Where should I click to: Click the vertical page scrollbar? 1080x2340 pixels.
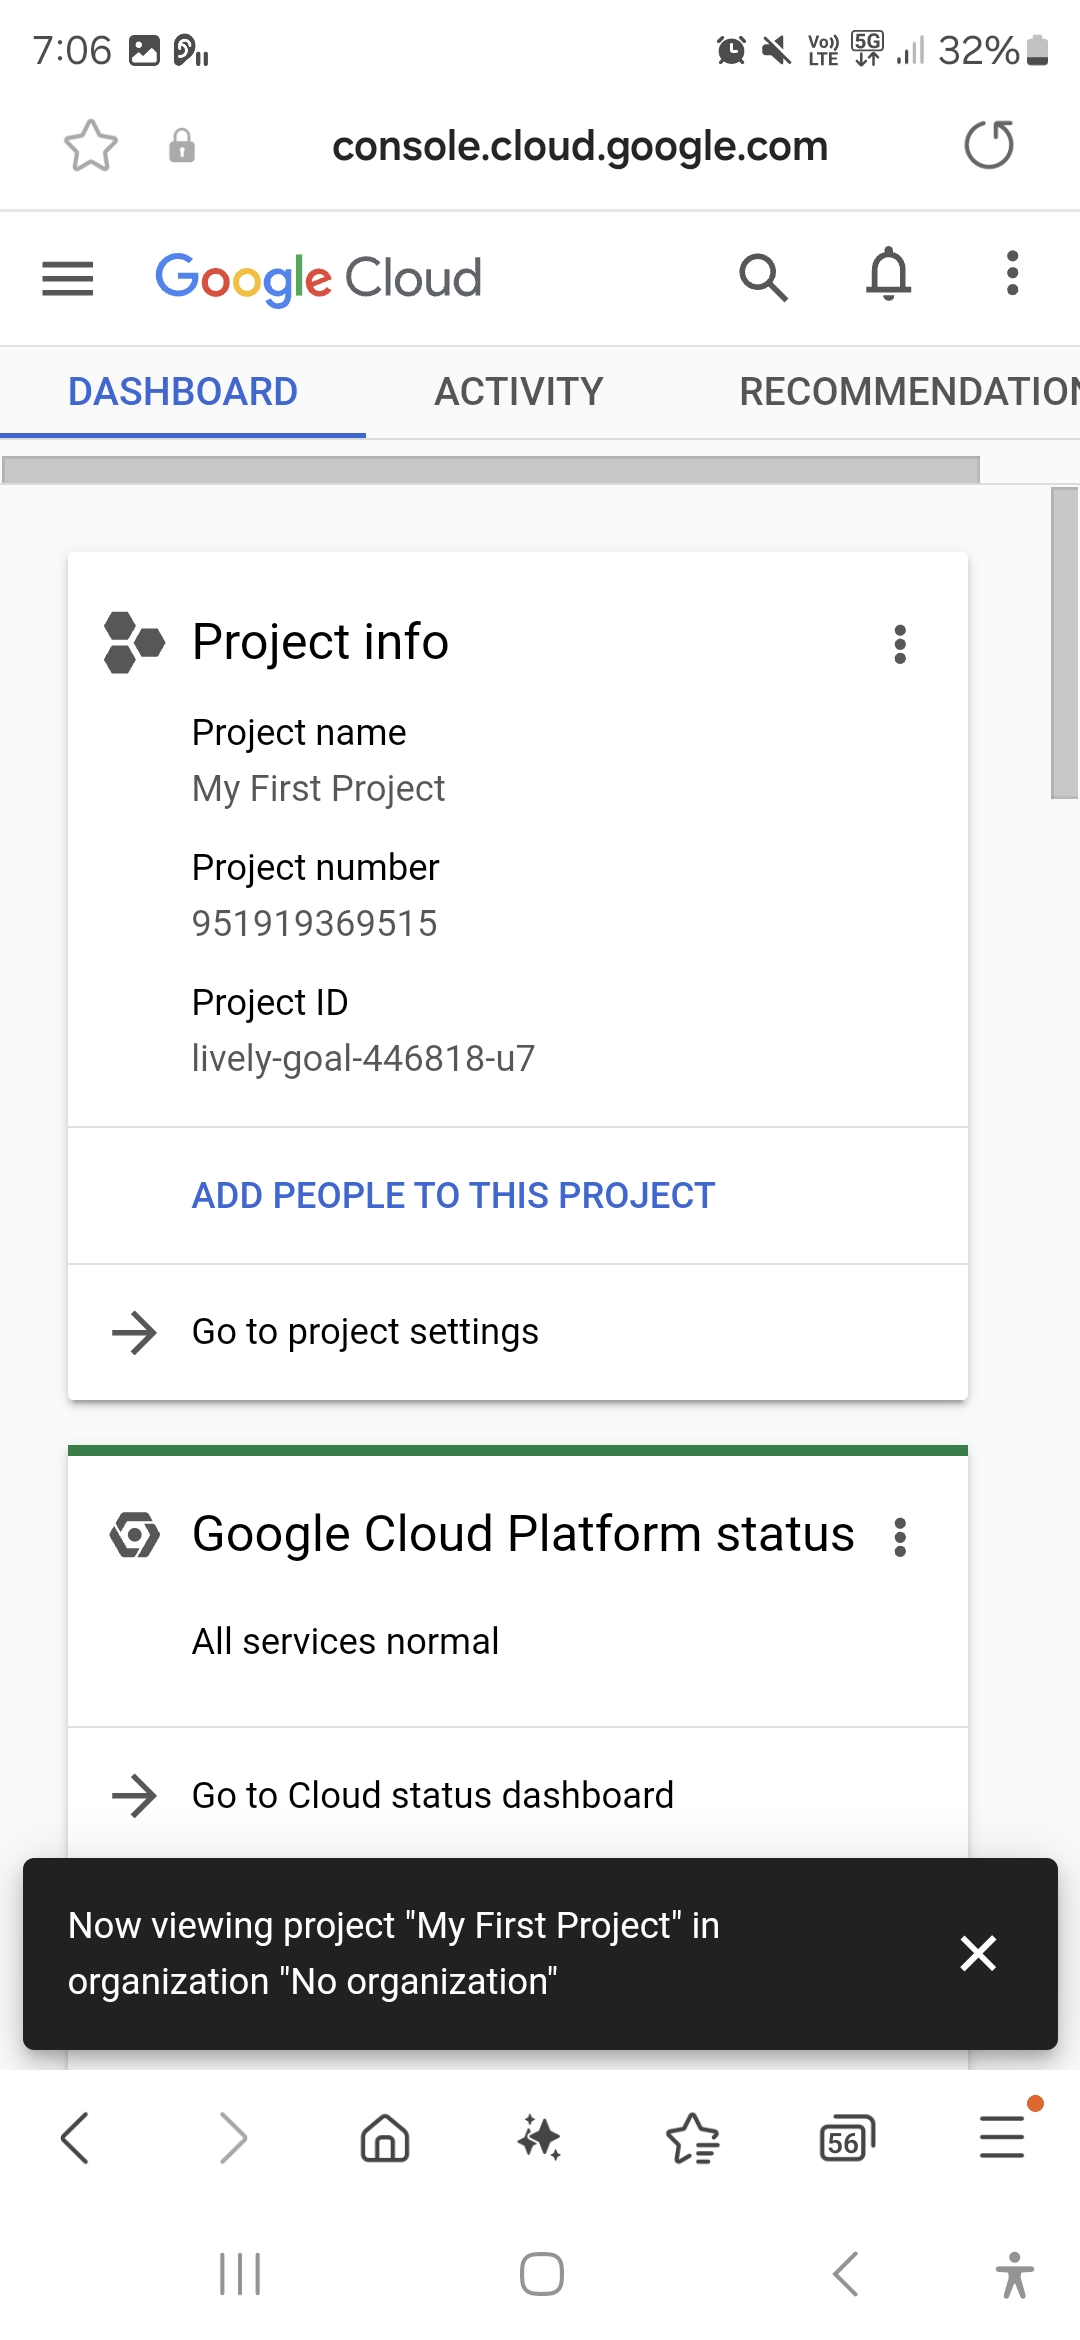1064,642
